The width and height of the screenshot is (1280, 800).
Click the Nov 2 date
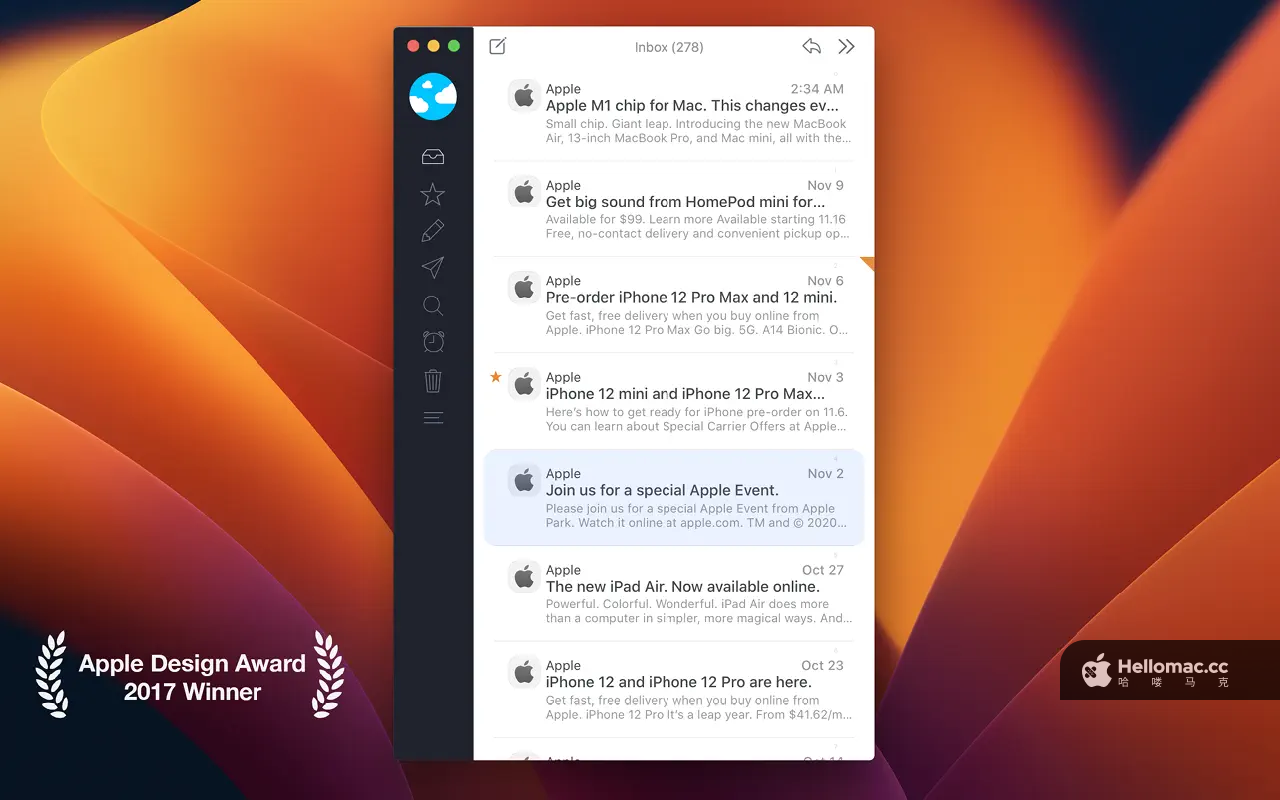click(x=826, y=474)
